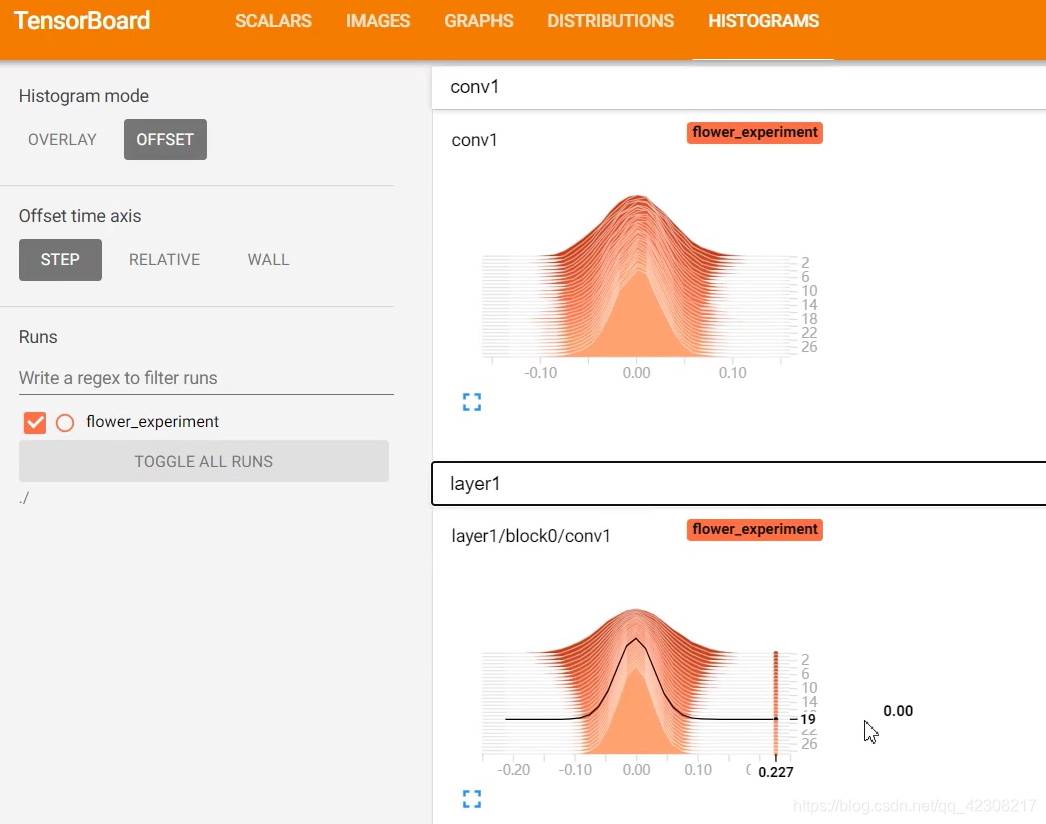Click the TensorBoard logo title
Screen dimensions: 1046x824
(82, 21)
